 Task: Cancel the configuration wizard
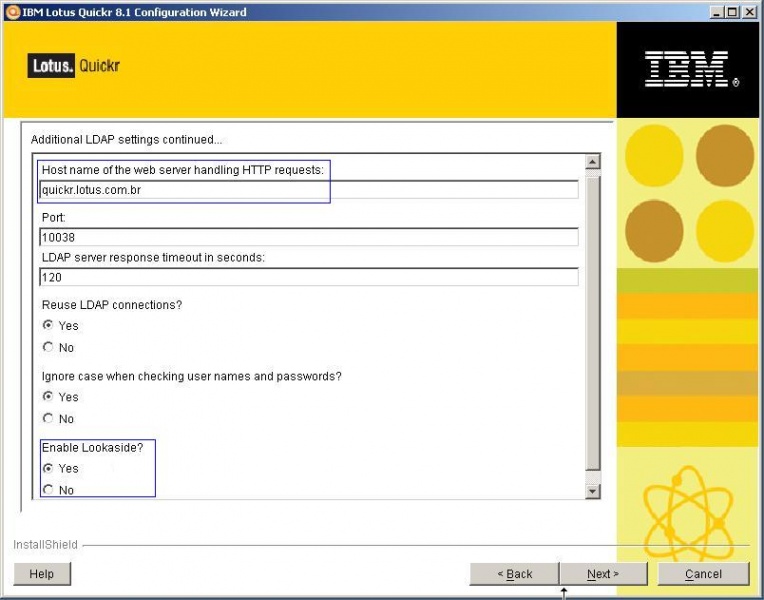click(703, 574)
